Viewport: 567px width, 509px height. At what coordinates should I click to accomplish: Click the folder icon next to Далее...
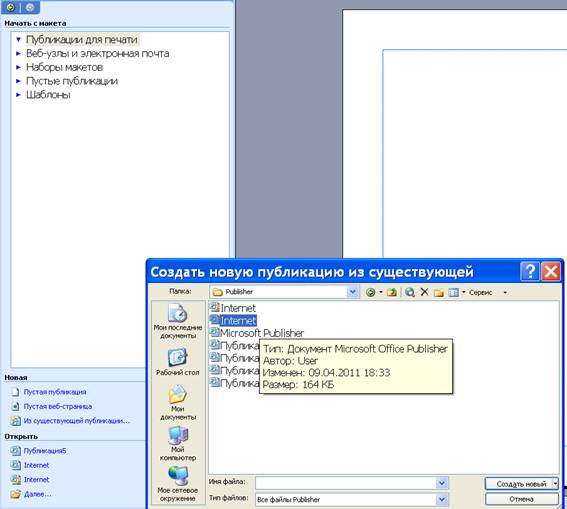pyautogui.click(x=15, y=494)
